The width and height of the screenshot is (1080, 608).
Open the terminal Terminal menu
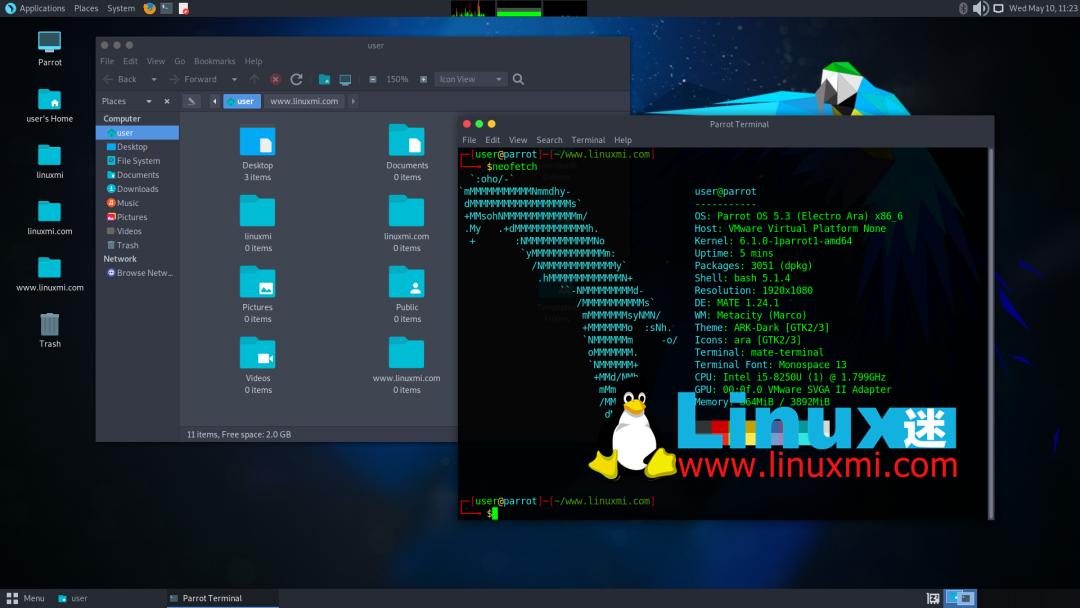tap(588, 140)
